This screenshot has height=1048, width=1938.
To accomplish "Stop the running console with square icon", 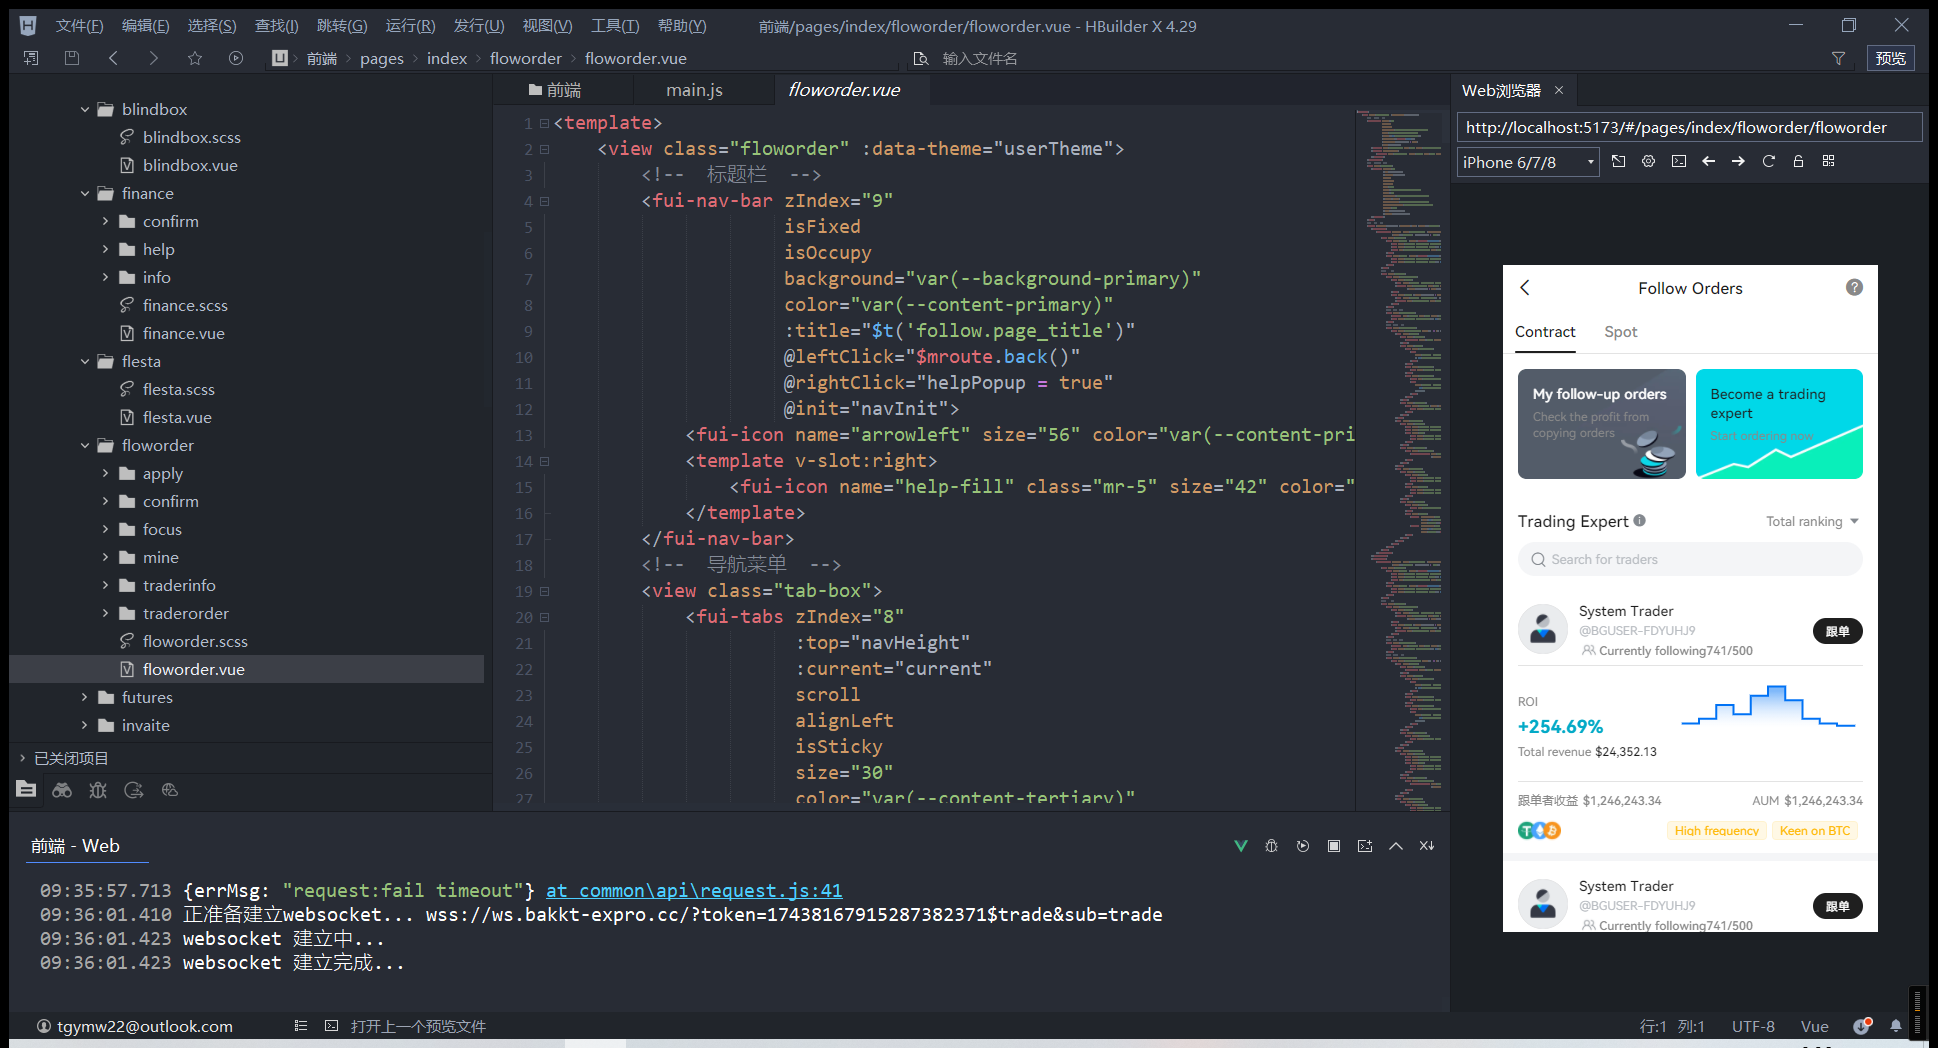I will [x=1333, y=846].
